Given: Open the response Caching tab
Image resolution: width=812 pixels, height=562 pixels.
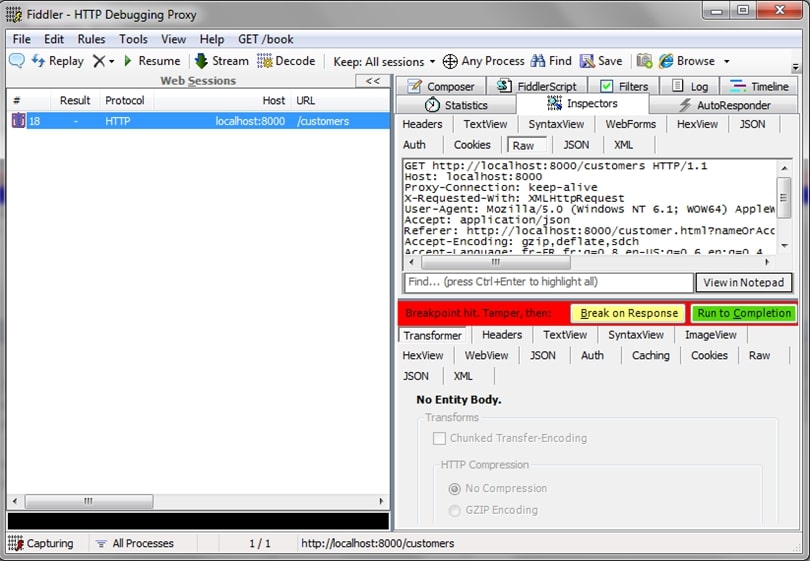Looking at the screenshot, I should point(650,356).
